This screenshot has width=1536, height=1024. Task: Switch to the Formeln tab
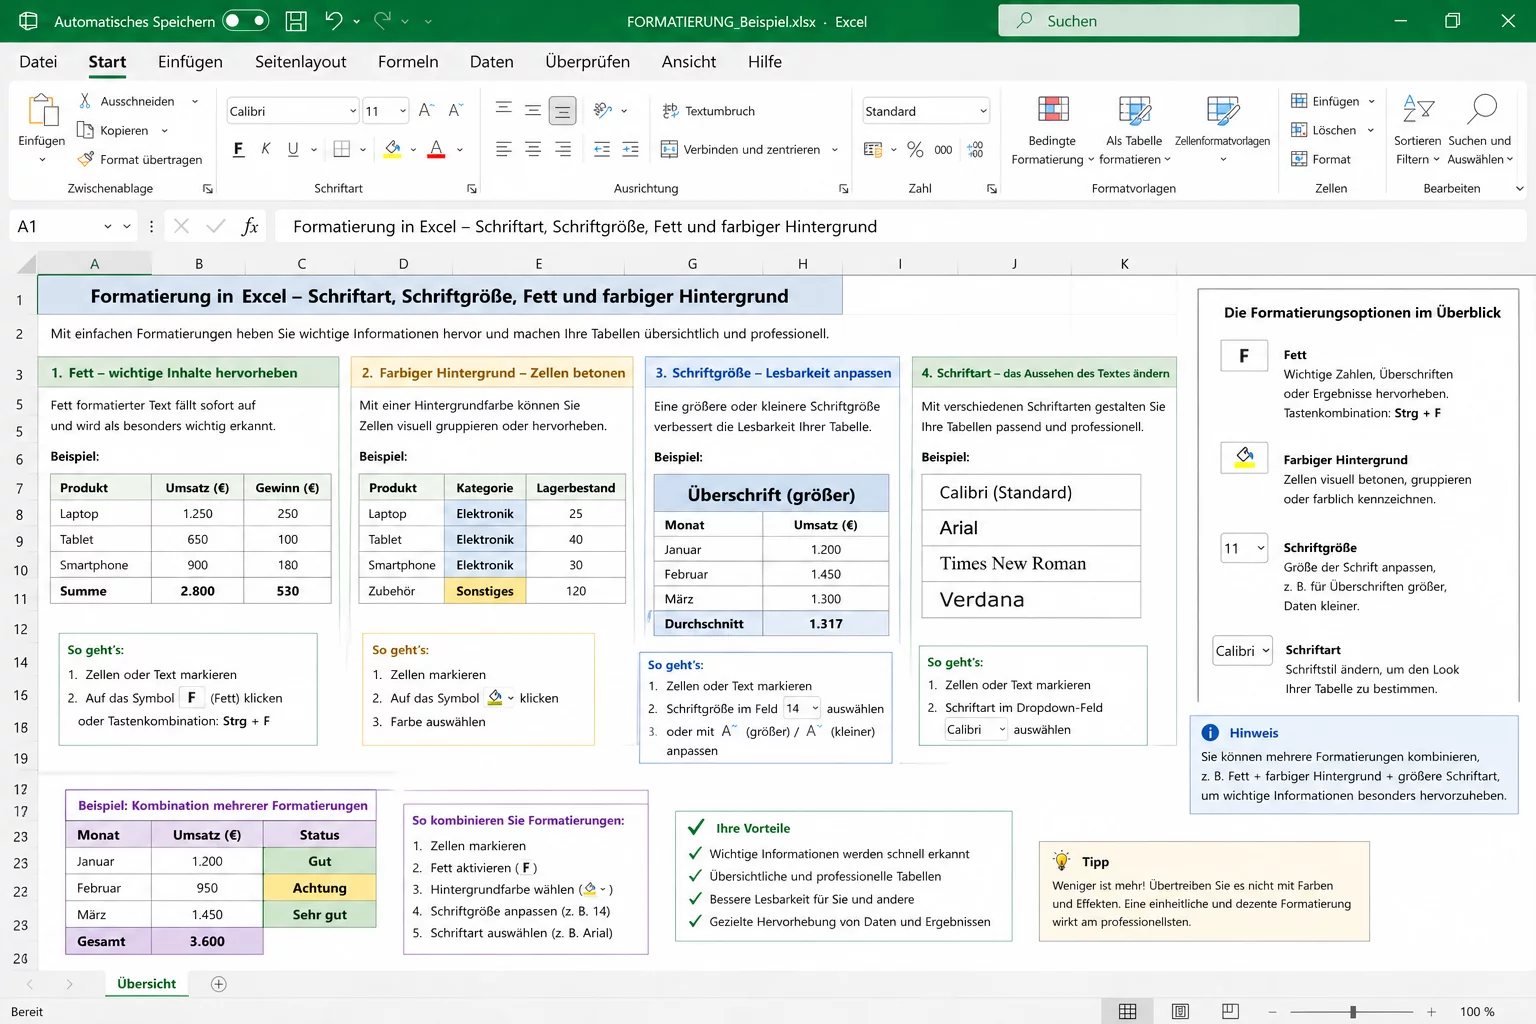coord(408,62)
